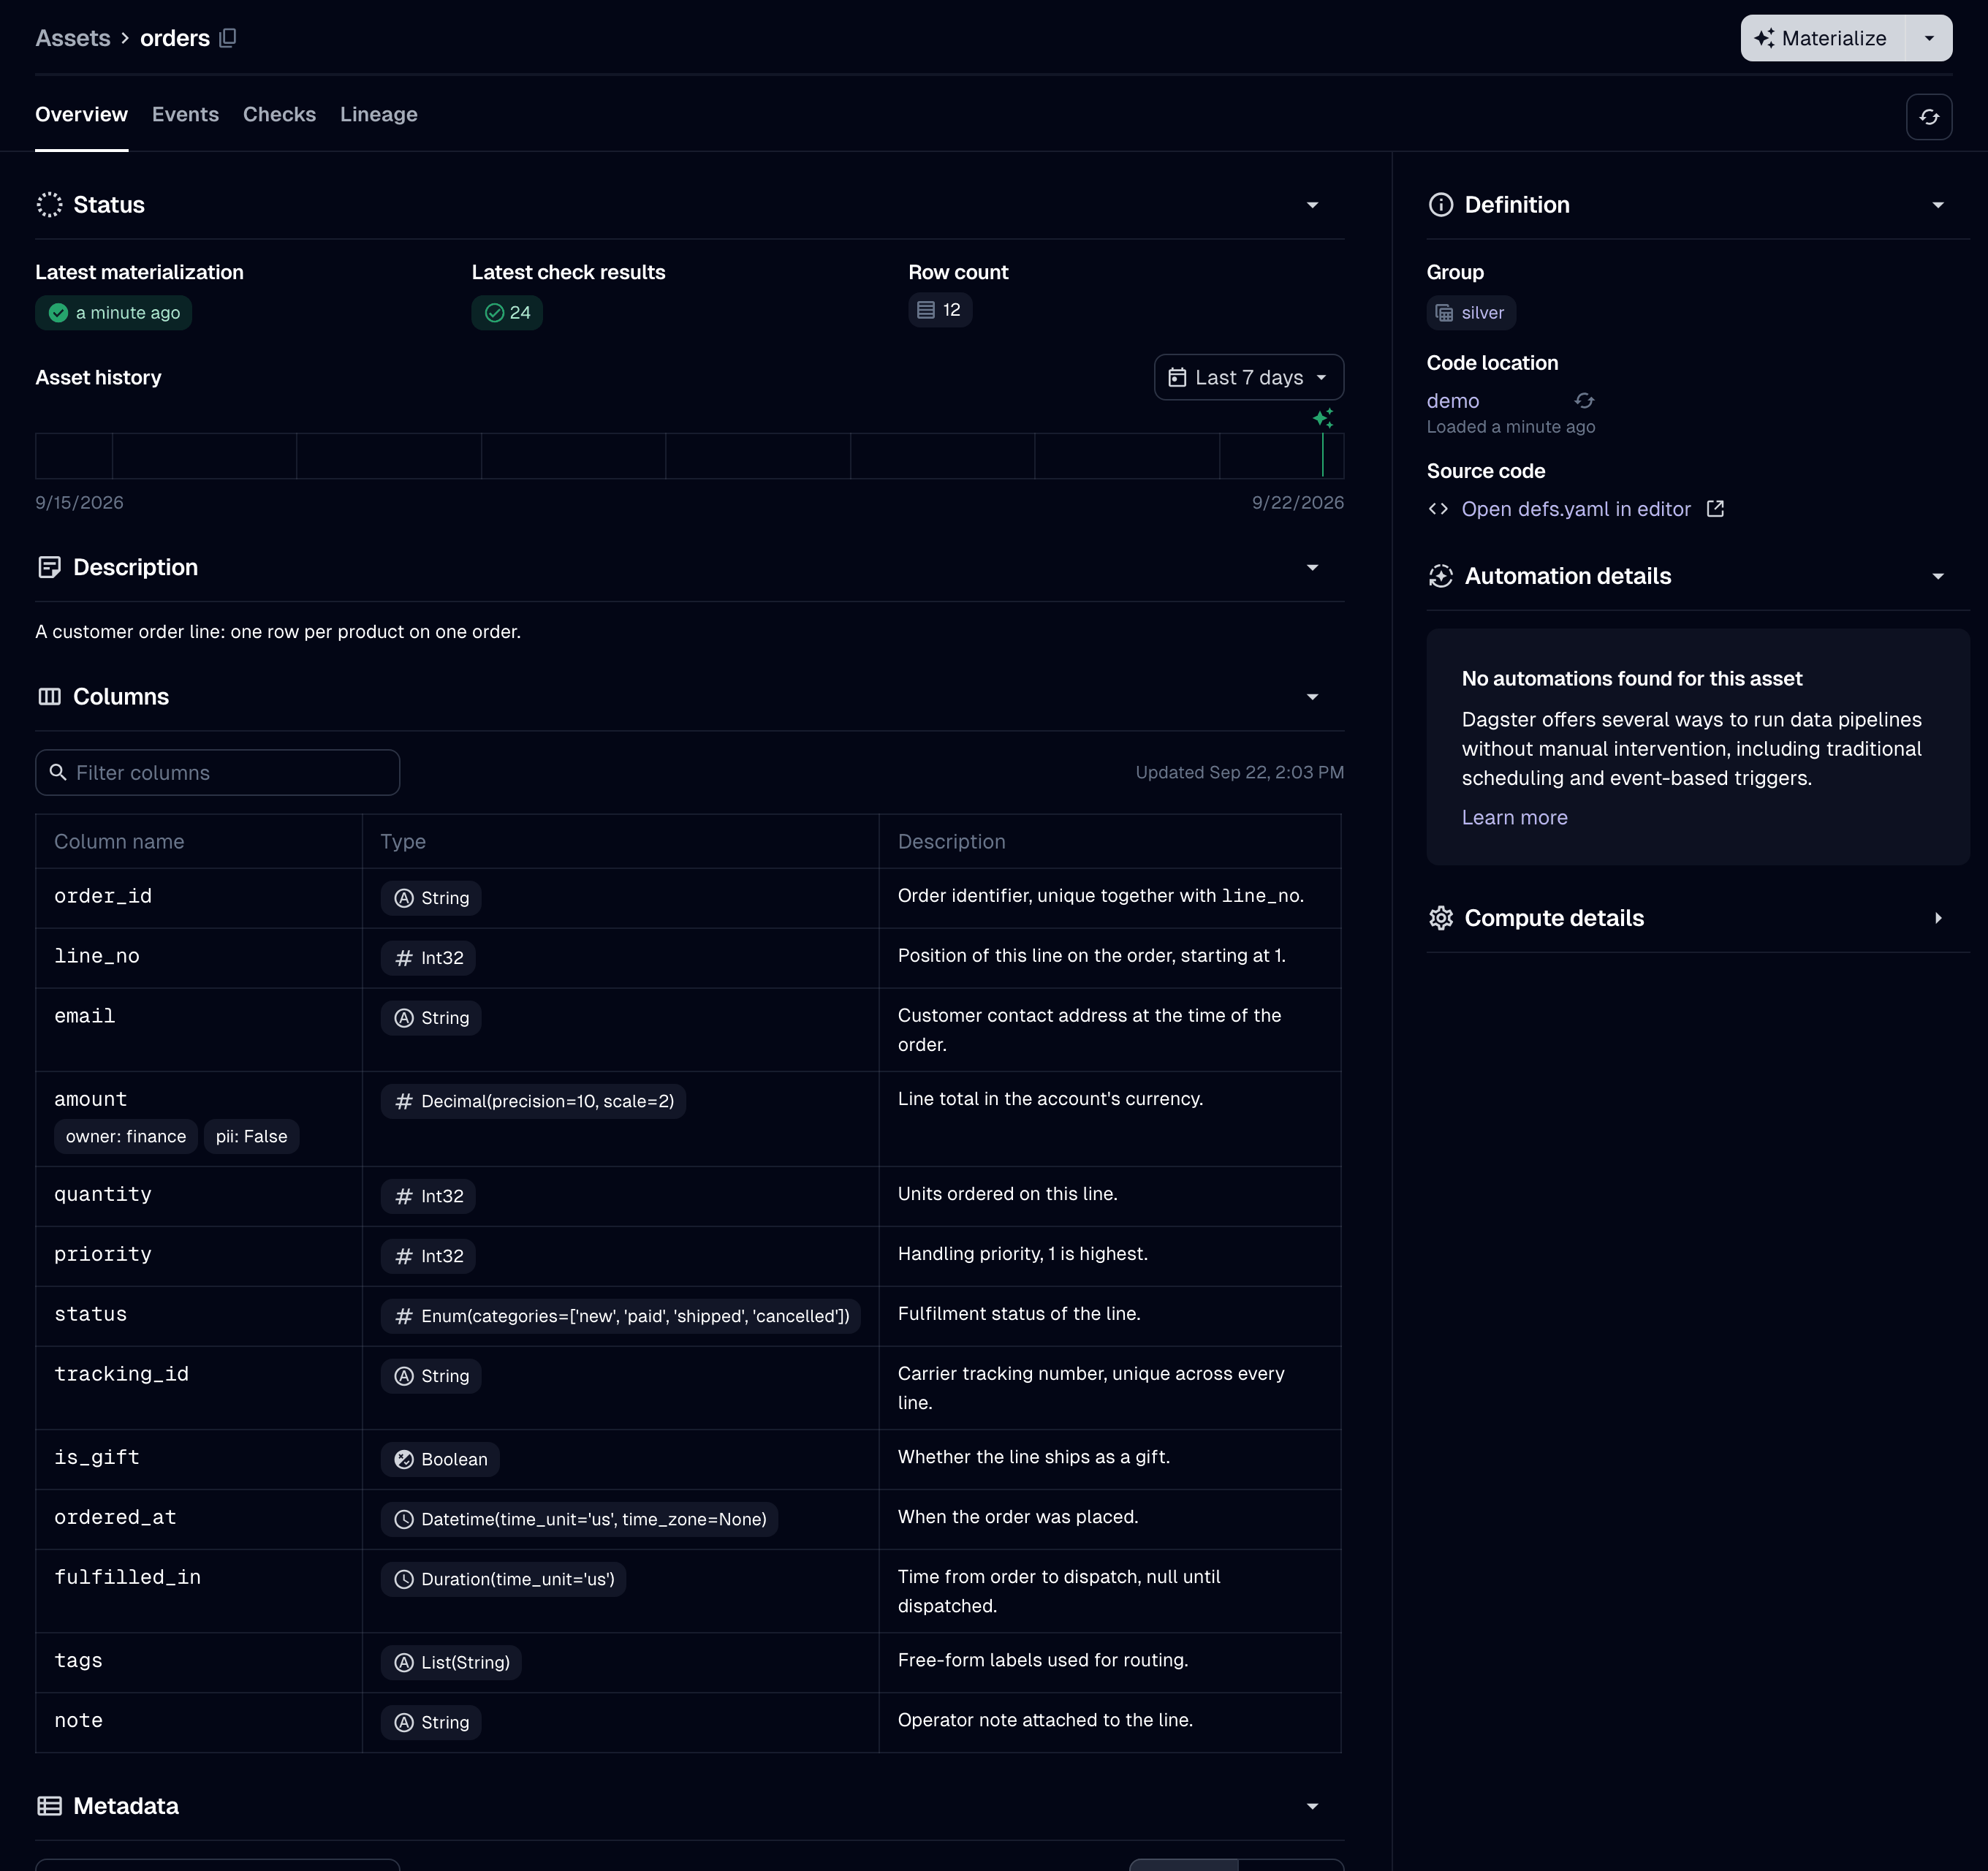Click the Compute details gear icon
1988x1871 pixels.
[1441, 918]
